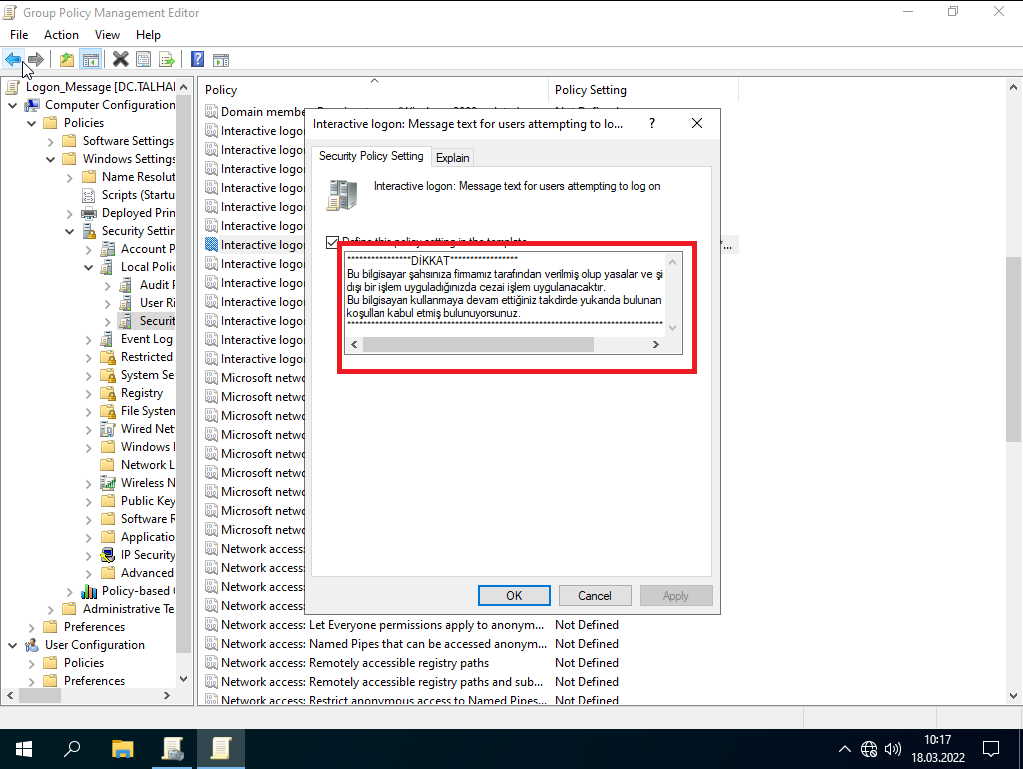Select Computer Configuration node icon

tap(33, 105)
